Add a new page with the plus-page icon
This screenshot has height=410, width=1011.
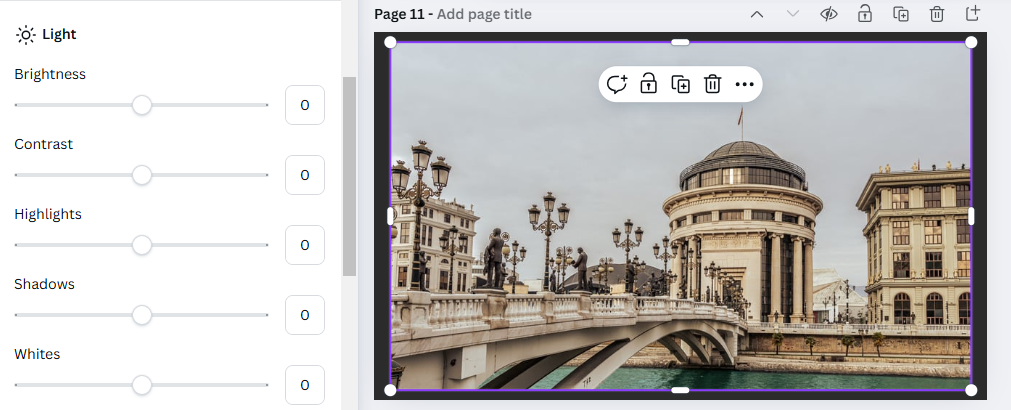click(x=973, y=14)
